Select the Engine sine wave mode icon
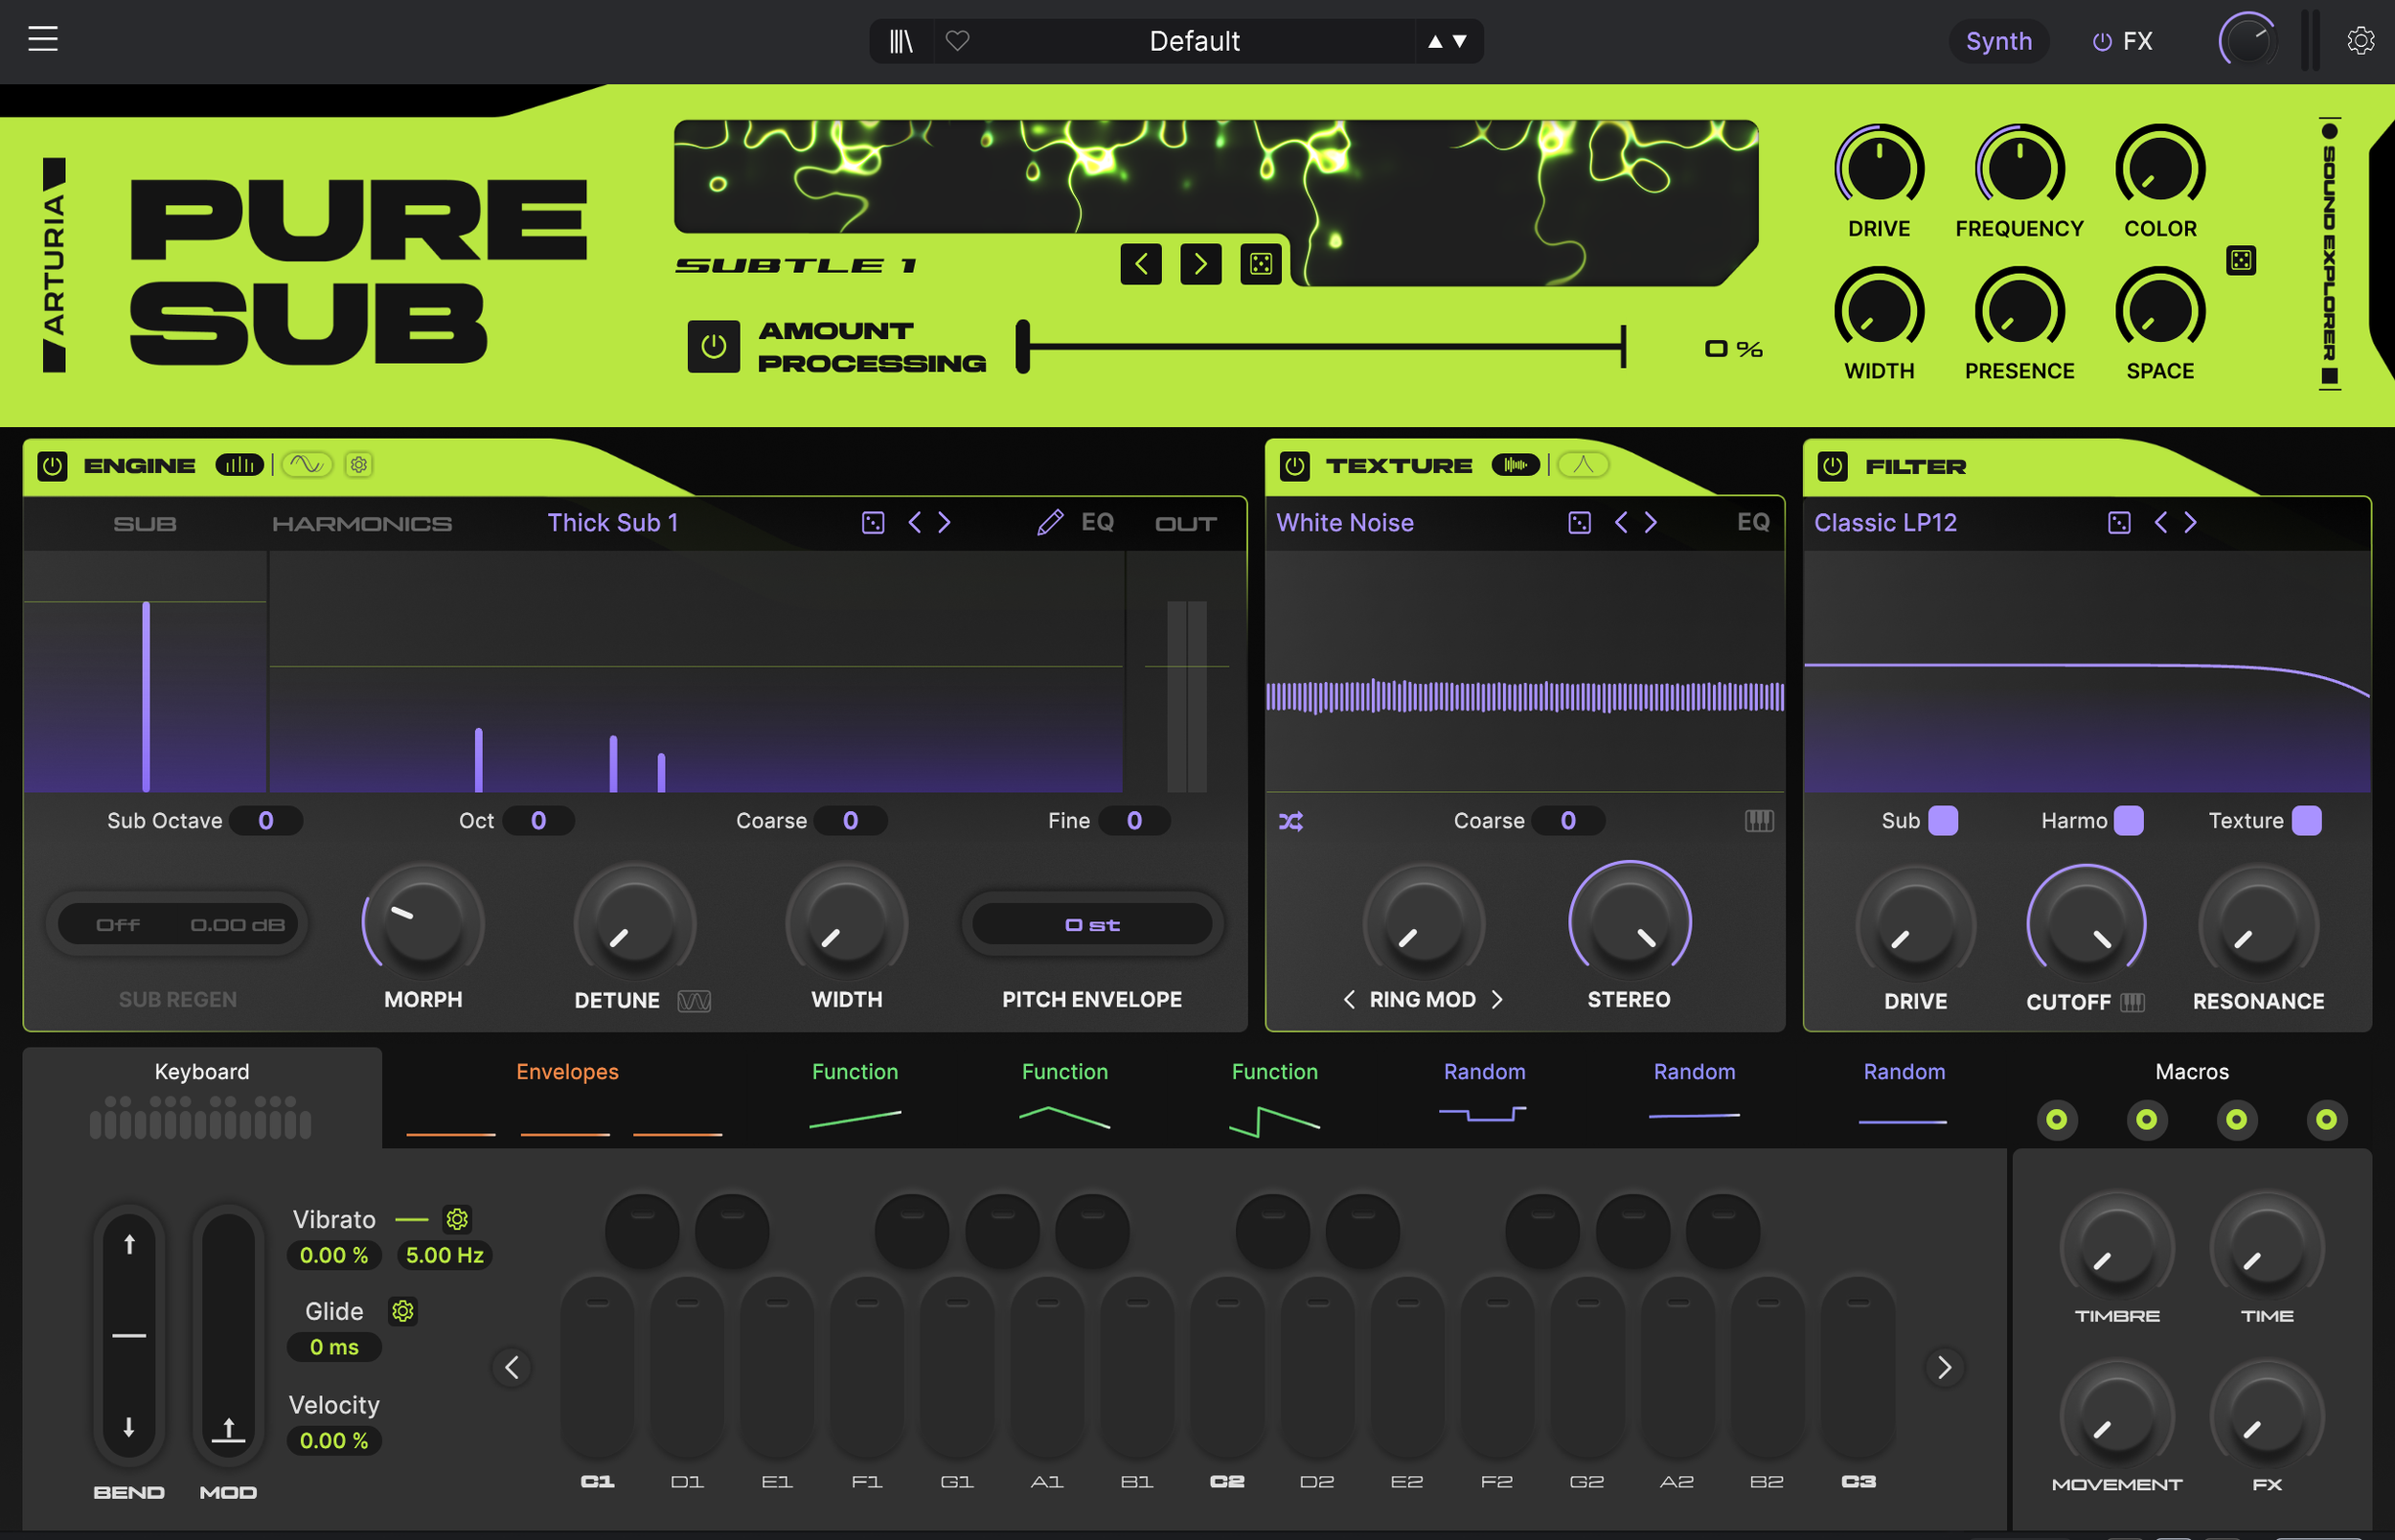Viewport: 2395px width, 1540px height. click(306, 465)
